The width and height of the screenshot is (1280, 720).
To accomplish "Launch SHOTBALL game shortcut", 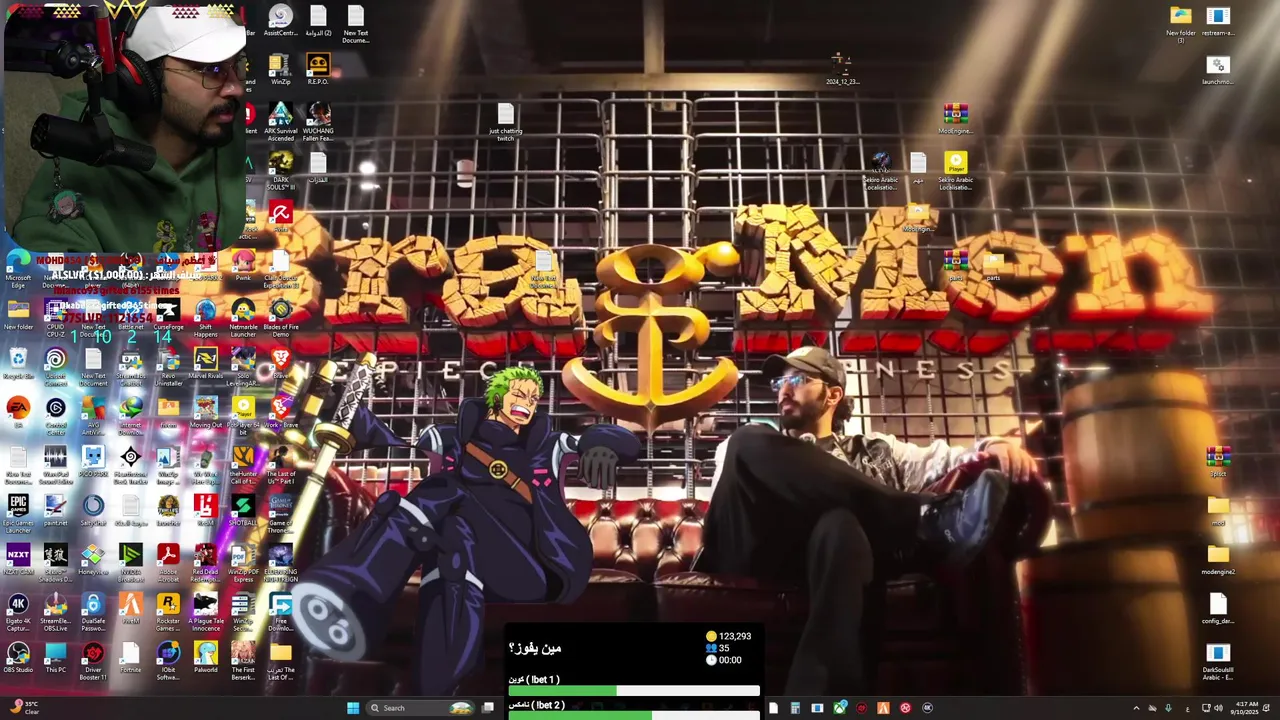I will 243,510.
